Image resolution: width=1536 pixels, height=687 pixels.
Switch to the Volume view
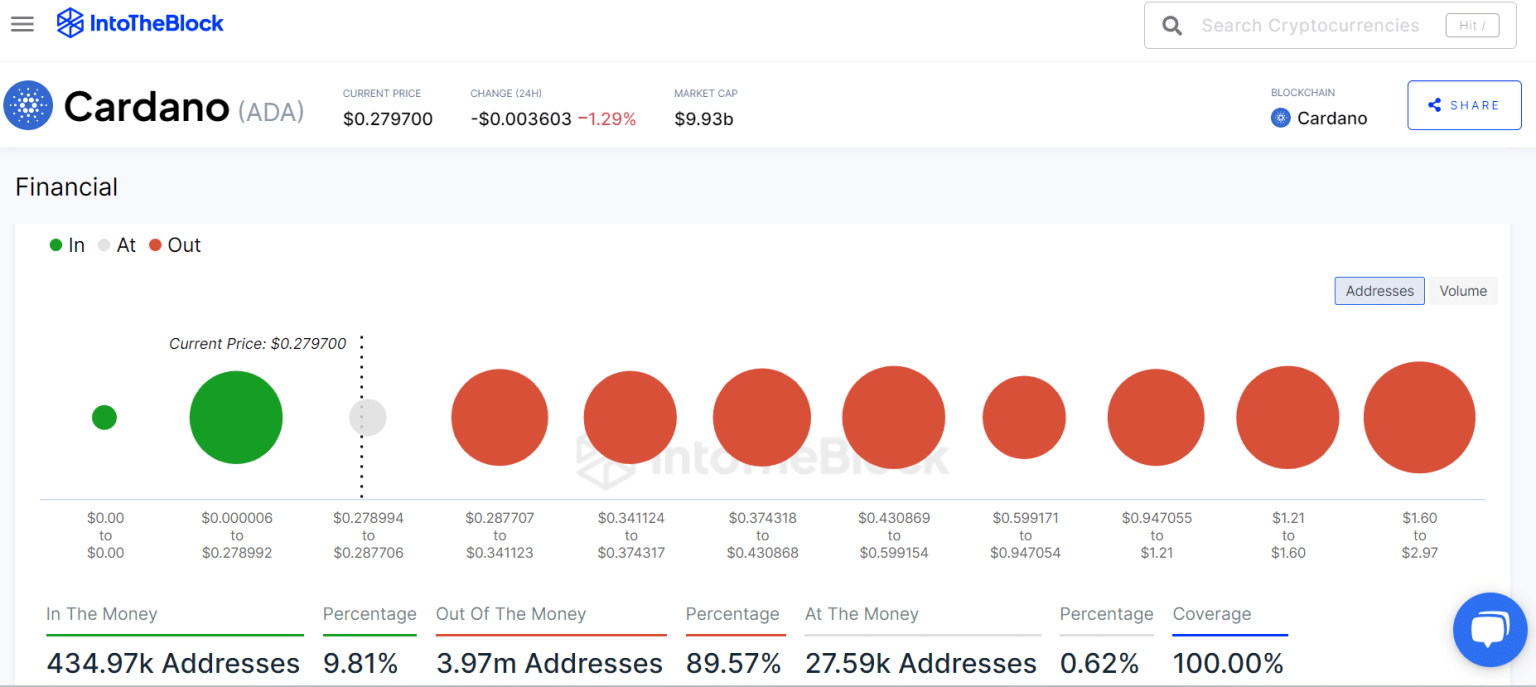click(1462, 291)
